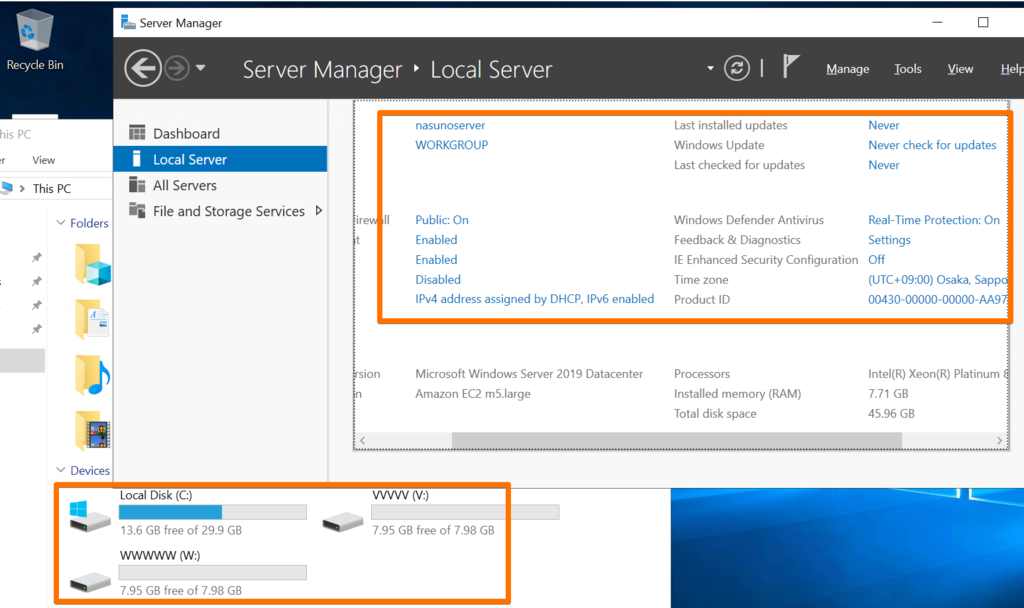This screenshot has height=608, width=1024.
Task: Click the properties horizontal scrollbar thumb
Action: click(x=677, y=440)
